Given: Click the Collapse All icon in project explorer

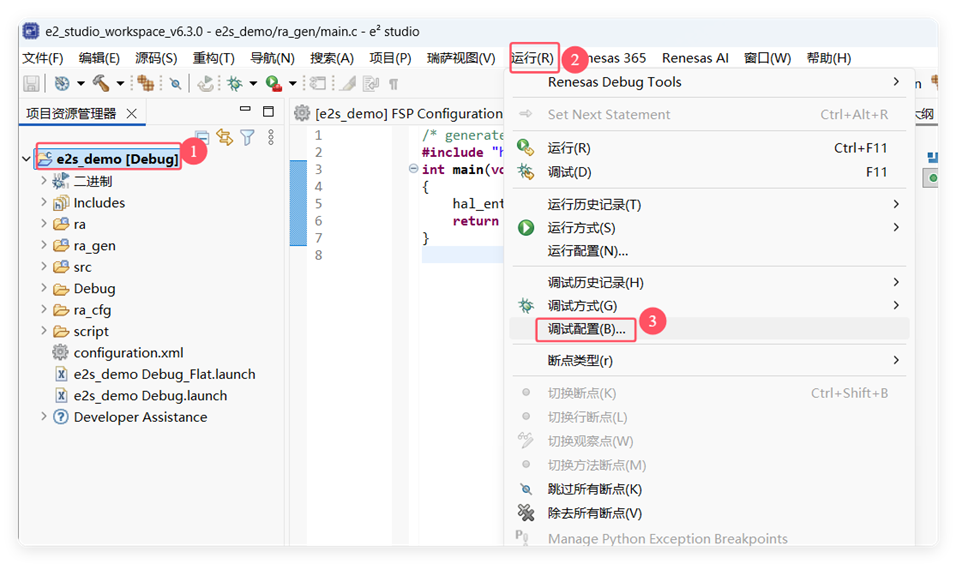Looking at the screenshot, I should [x=202, y=137].
